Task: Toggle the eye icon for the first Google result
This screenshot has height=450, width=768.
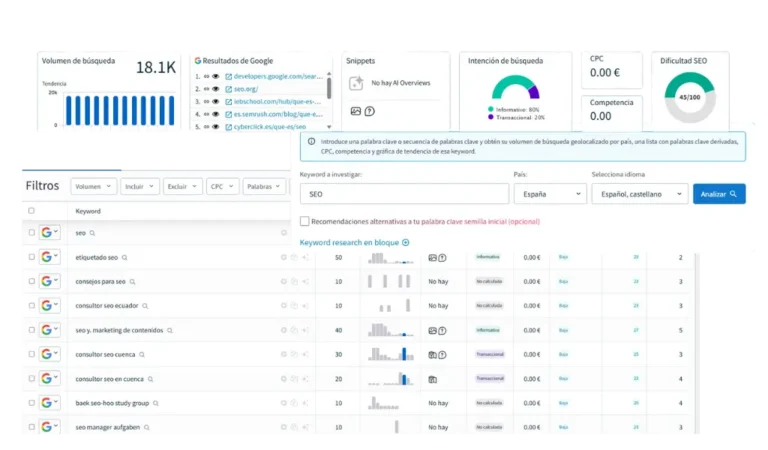Action: 215,76
